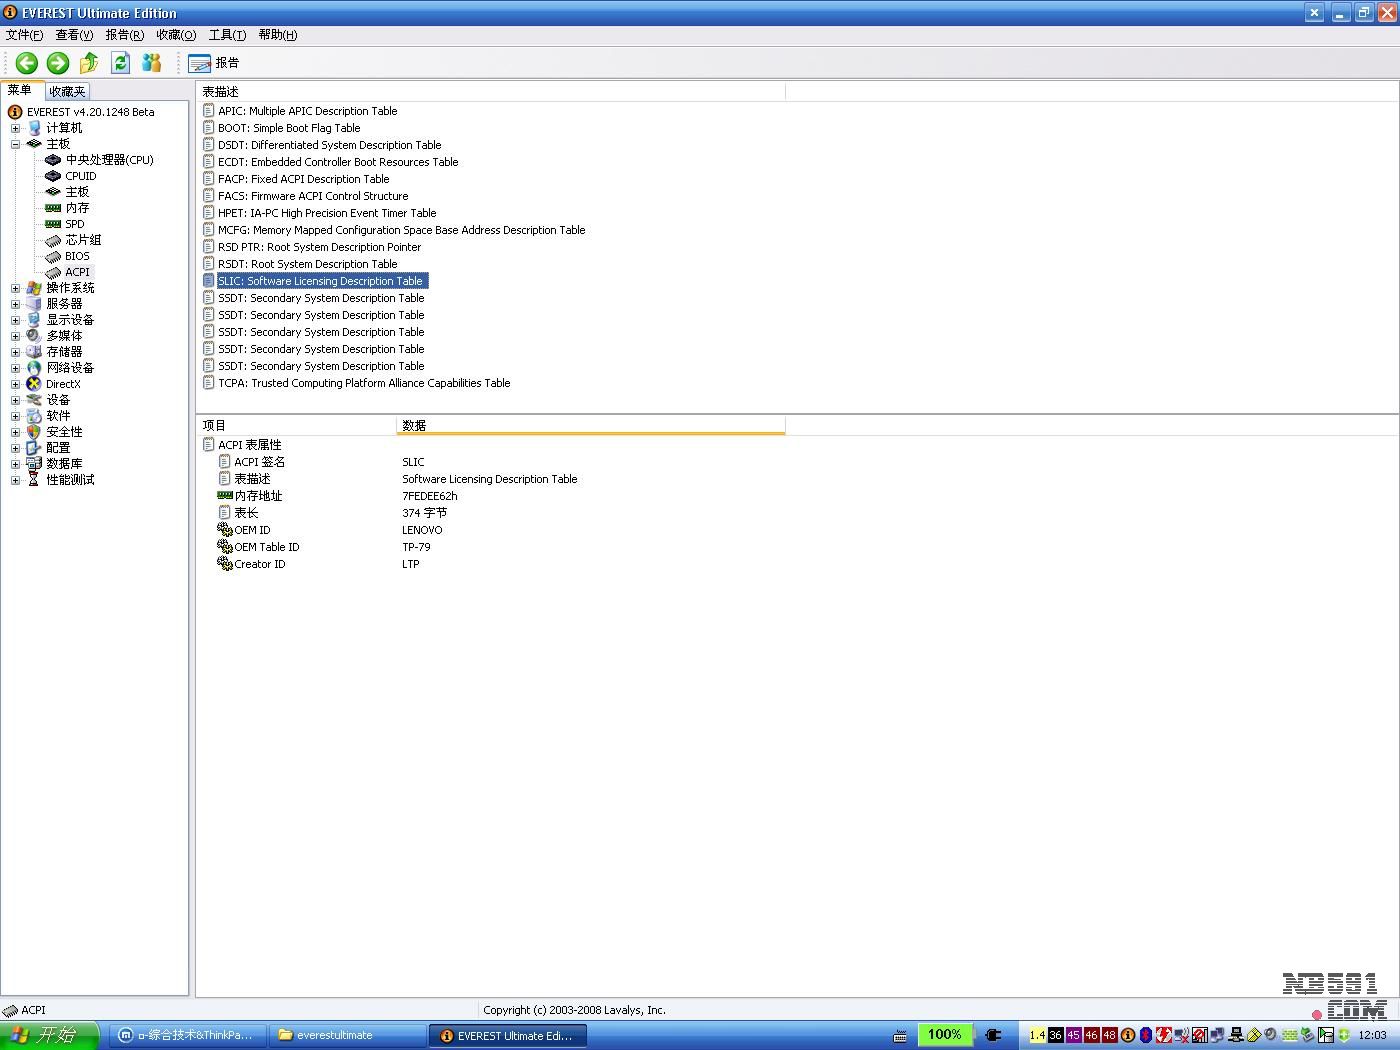Click the Refresh toolbar icon
Screen dimensions: 1400x1050
point(120,63)
